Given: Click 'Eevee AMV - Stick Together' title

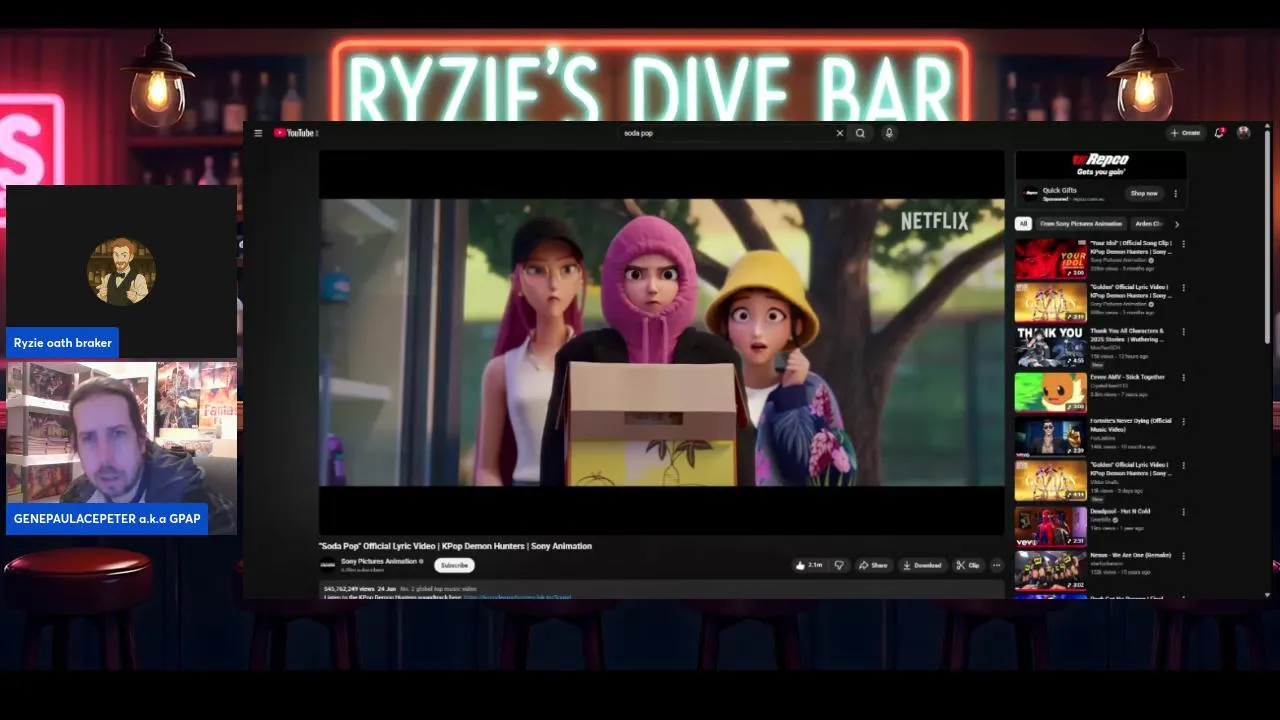Looking at the screenshot, I should click(x=1127, y=377).
